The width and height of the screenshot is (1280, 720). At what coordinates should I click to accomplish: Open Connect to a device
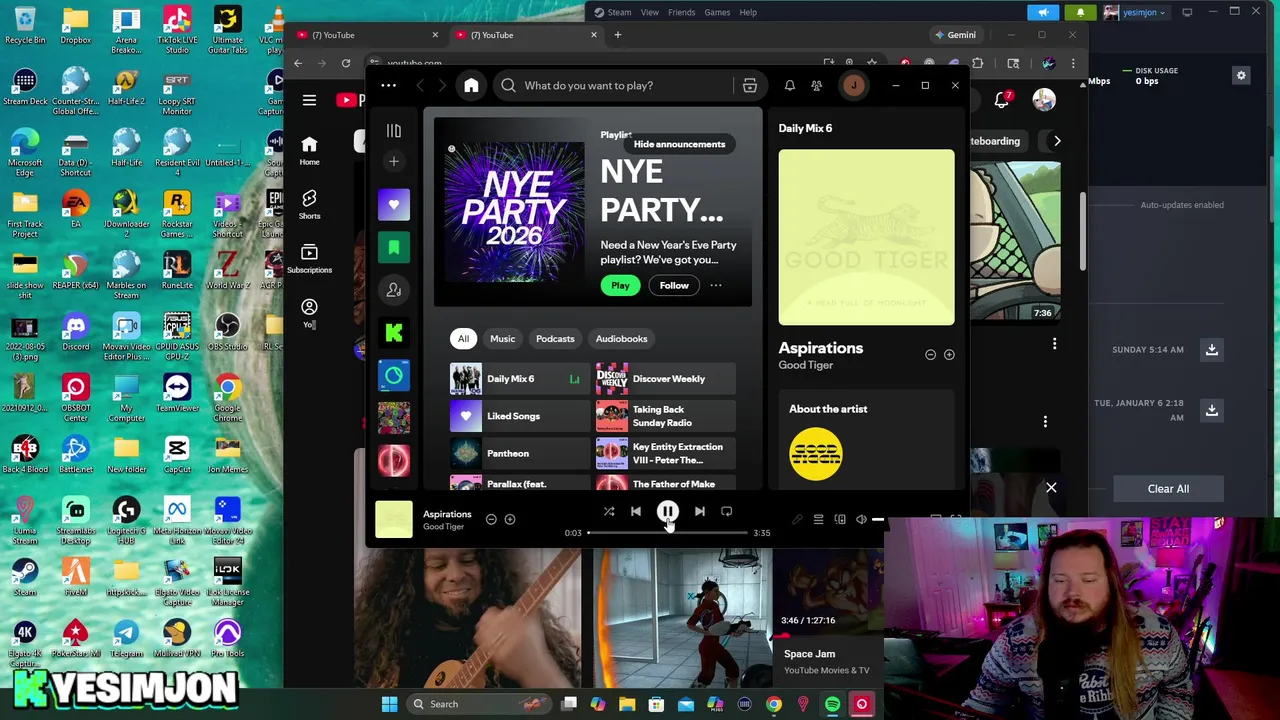840,520
